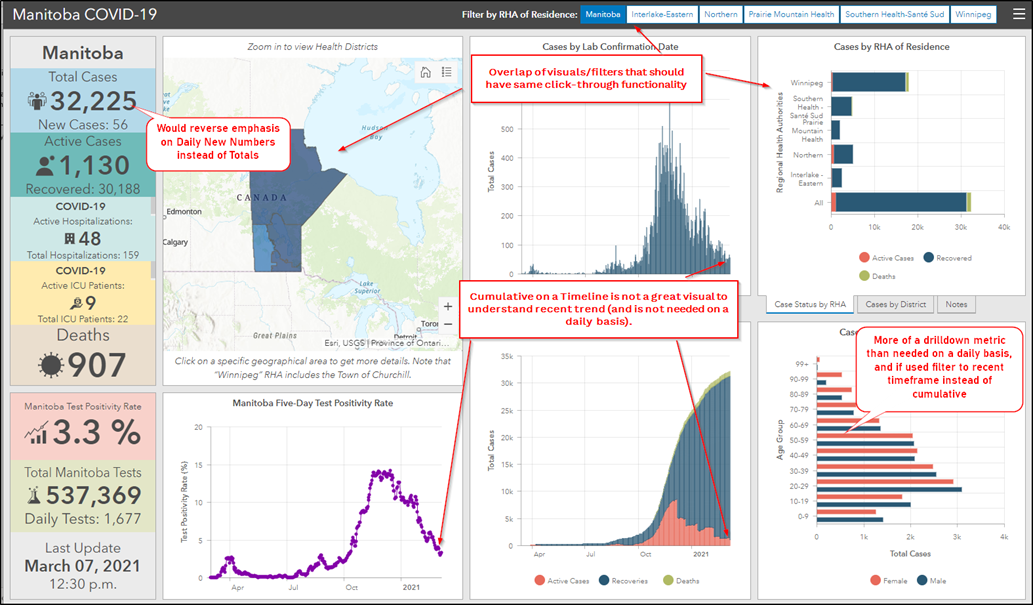Filter by Prairie Mountain Health
Screen dimensions: 1033x605
(x=791, y=14)
